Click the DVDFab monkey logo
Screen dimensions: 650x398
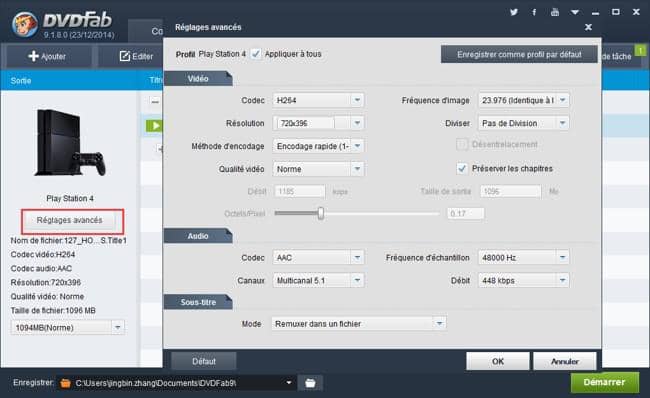click(x=25, y=24)
